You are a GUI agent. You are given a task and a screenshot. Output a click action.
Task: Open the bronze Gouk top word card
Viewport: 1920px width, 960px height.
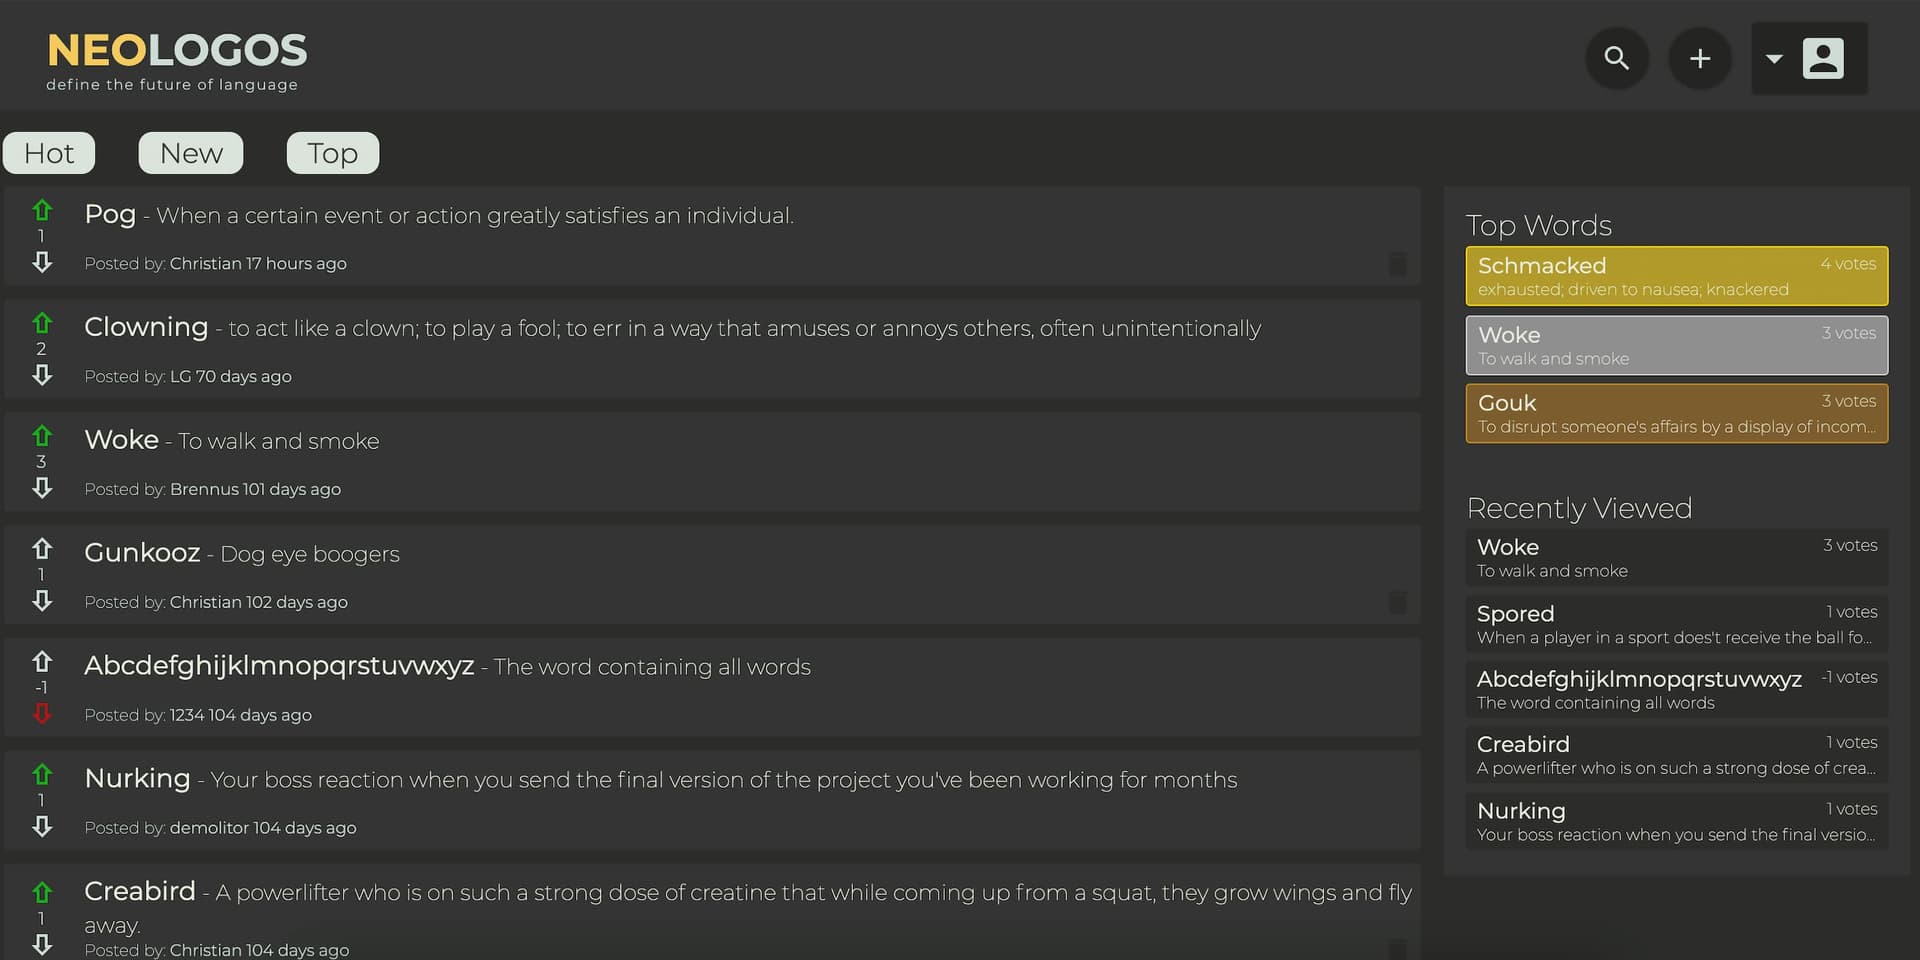coord(1676,413)
